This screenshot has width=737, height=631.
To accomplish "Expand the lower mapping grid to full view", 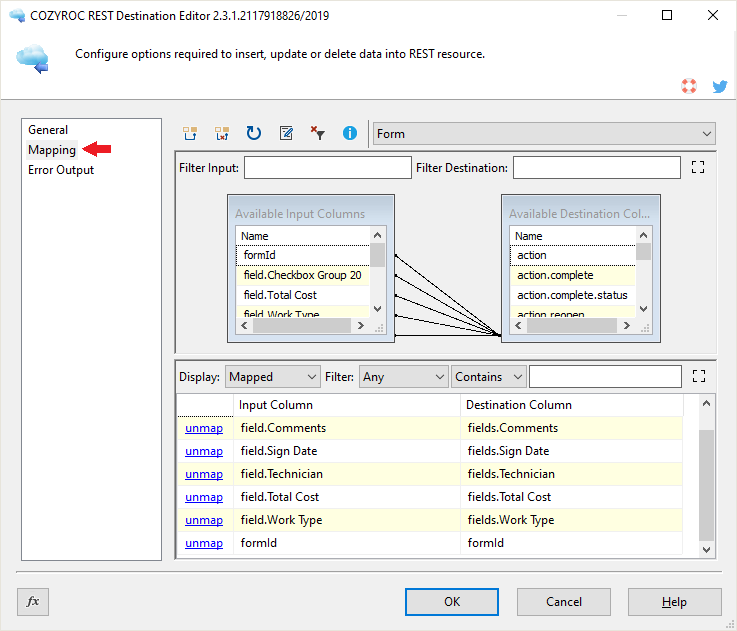I will point(699,376).
